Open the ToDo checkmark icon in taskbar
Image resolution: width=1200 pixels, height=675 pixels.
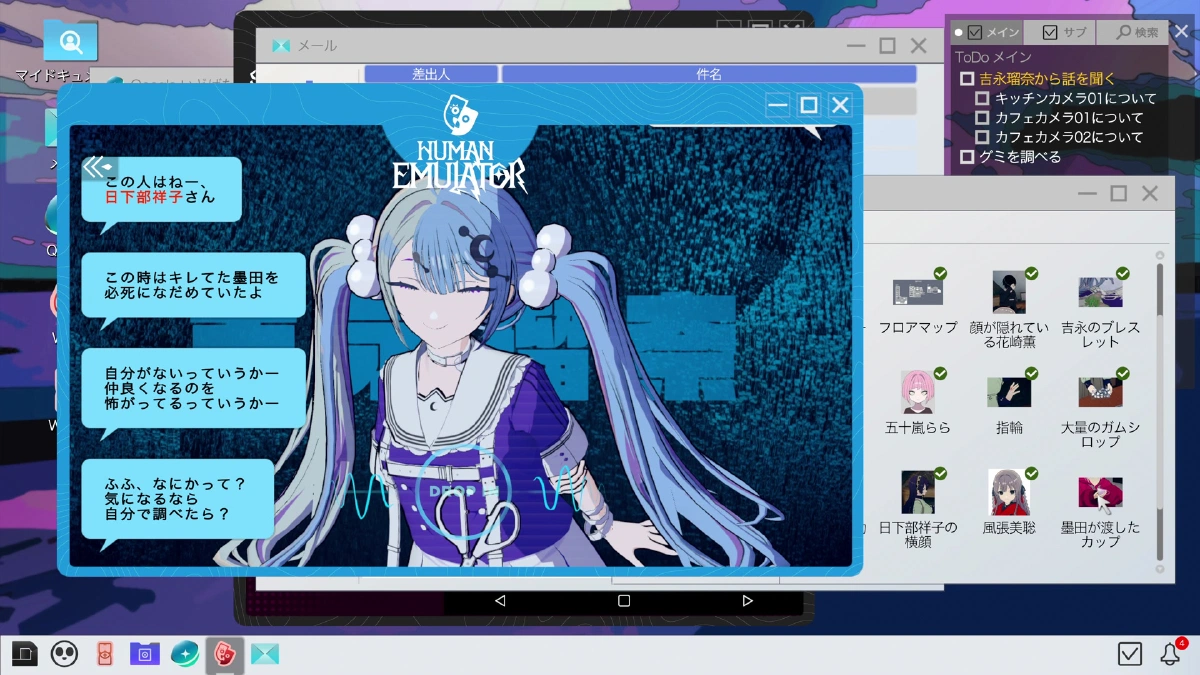pyautogui.click(x=1130, y=654)
